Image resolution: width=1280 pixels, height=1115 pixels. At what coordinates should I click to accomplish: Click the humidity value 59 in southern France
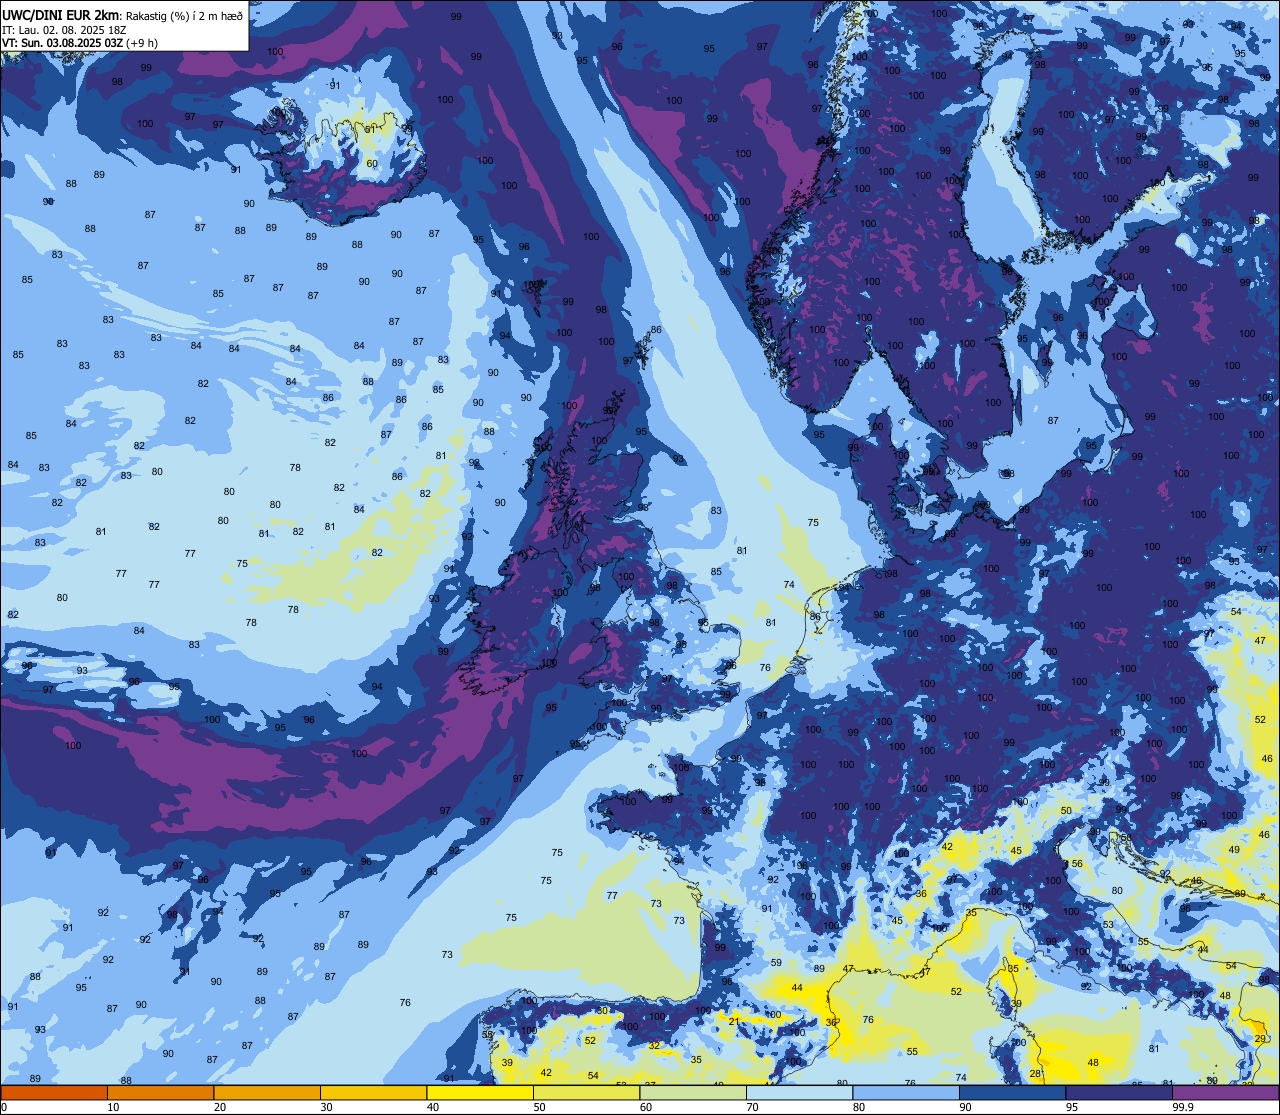pyautogui.click(x=776, y=962)
